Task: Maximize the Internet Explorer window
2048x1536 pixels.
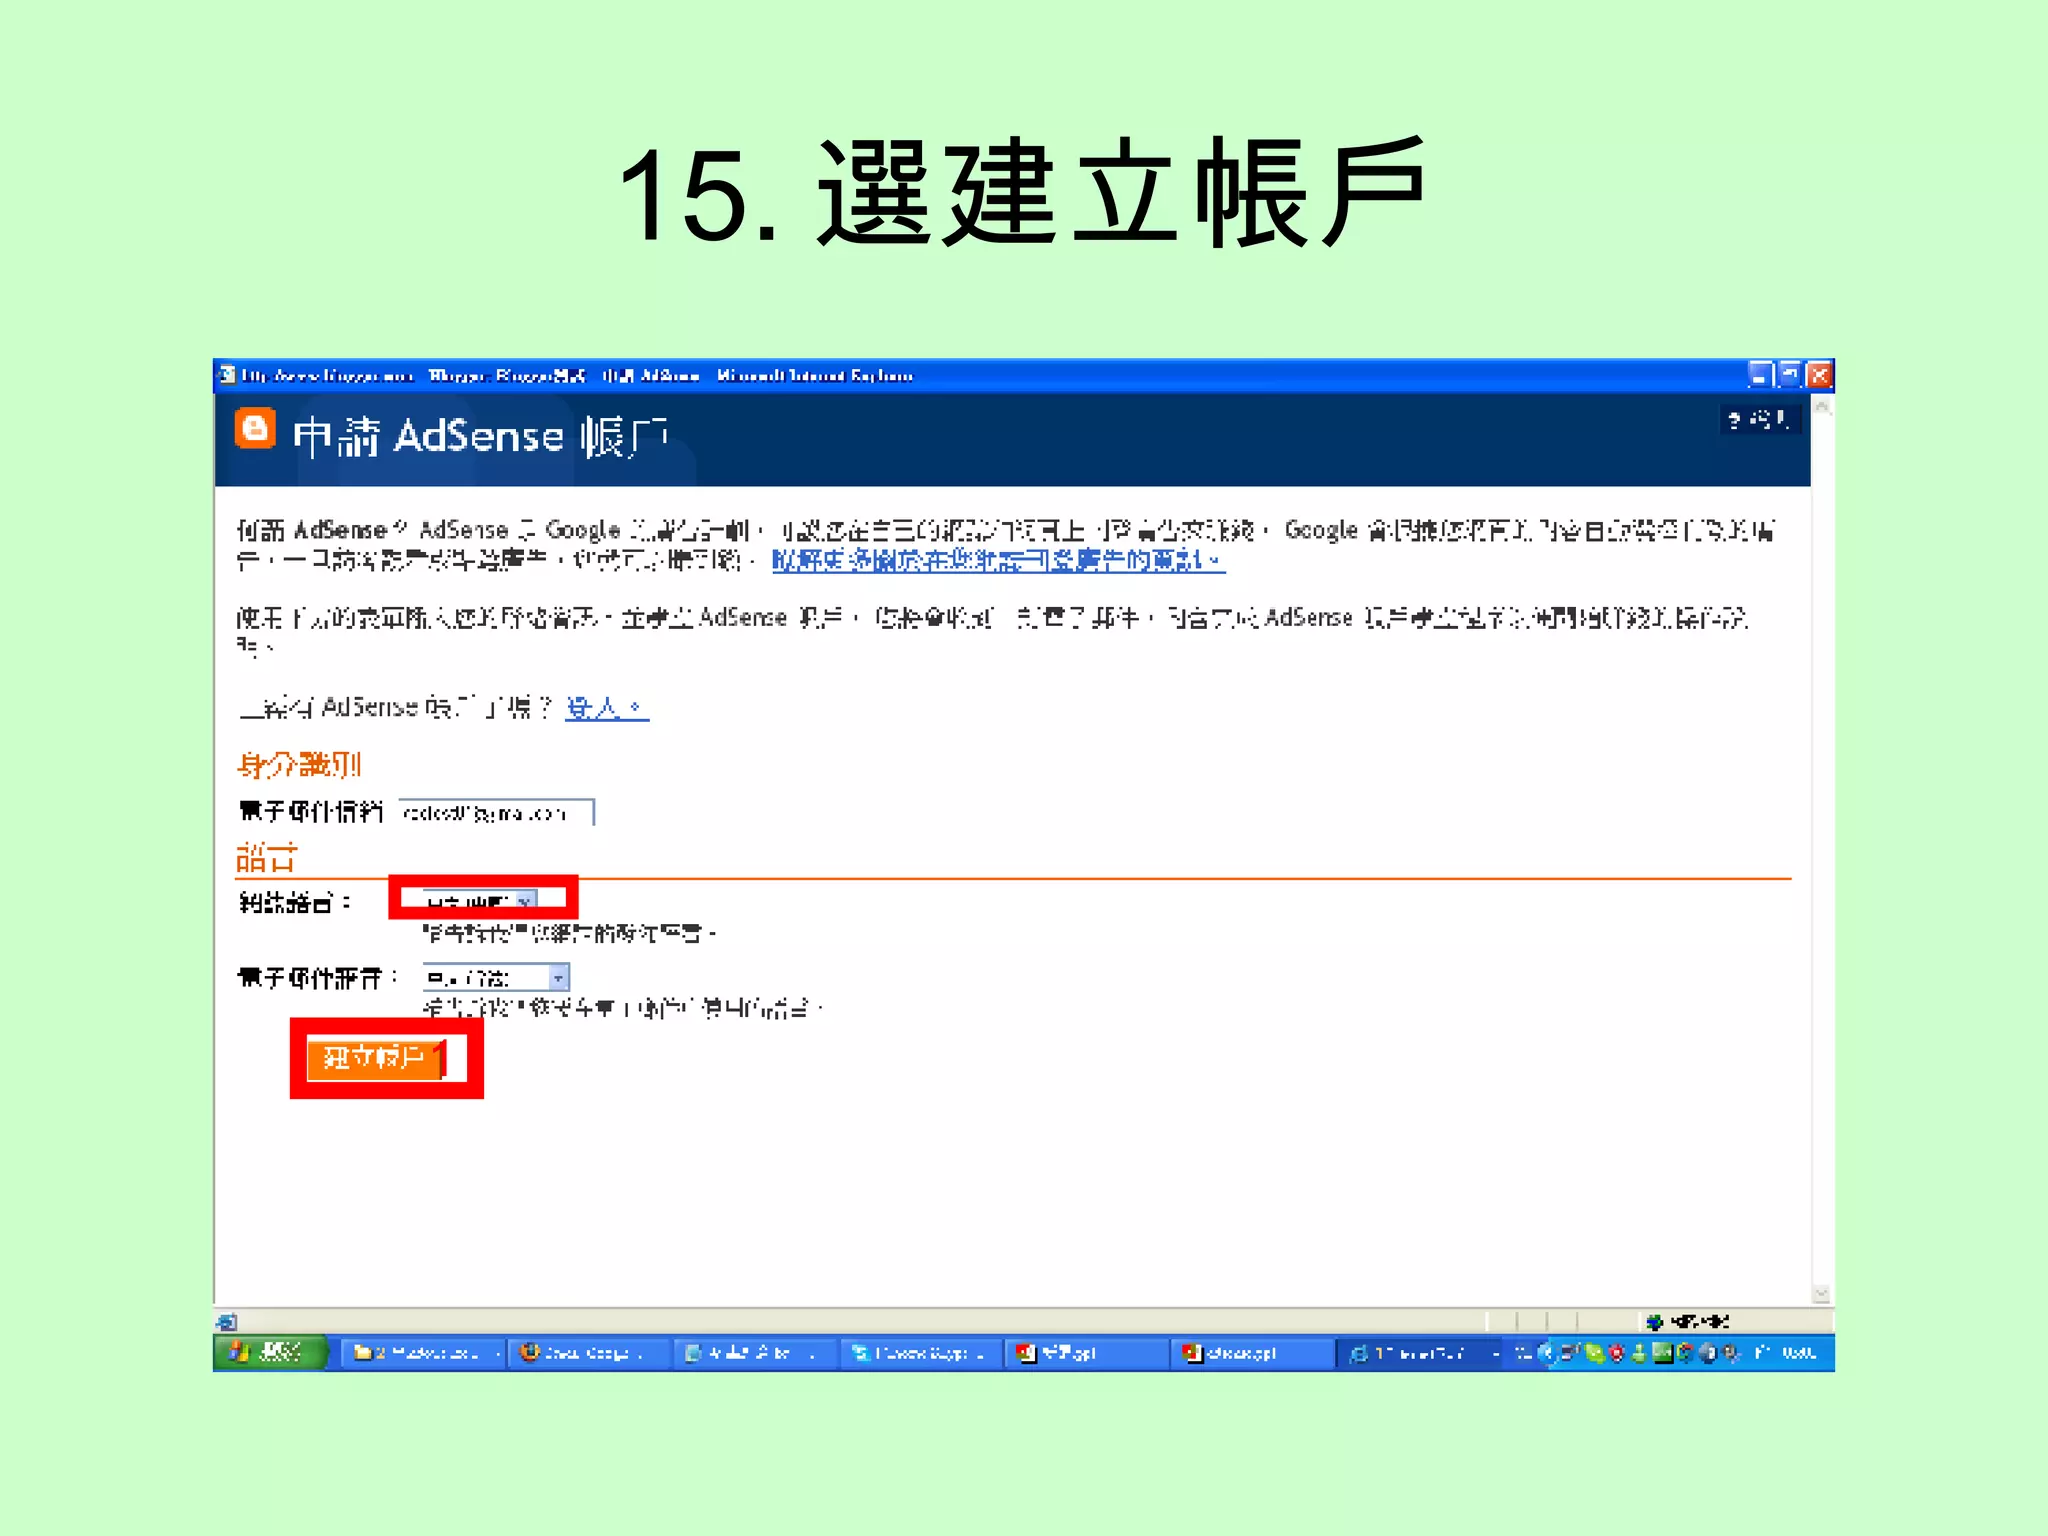Action: (1789, 376)
